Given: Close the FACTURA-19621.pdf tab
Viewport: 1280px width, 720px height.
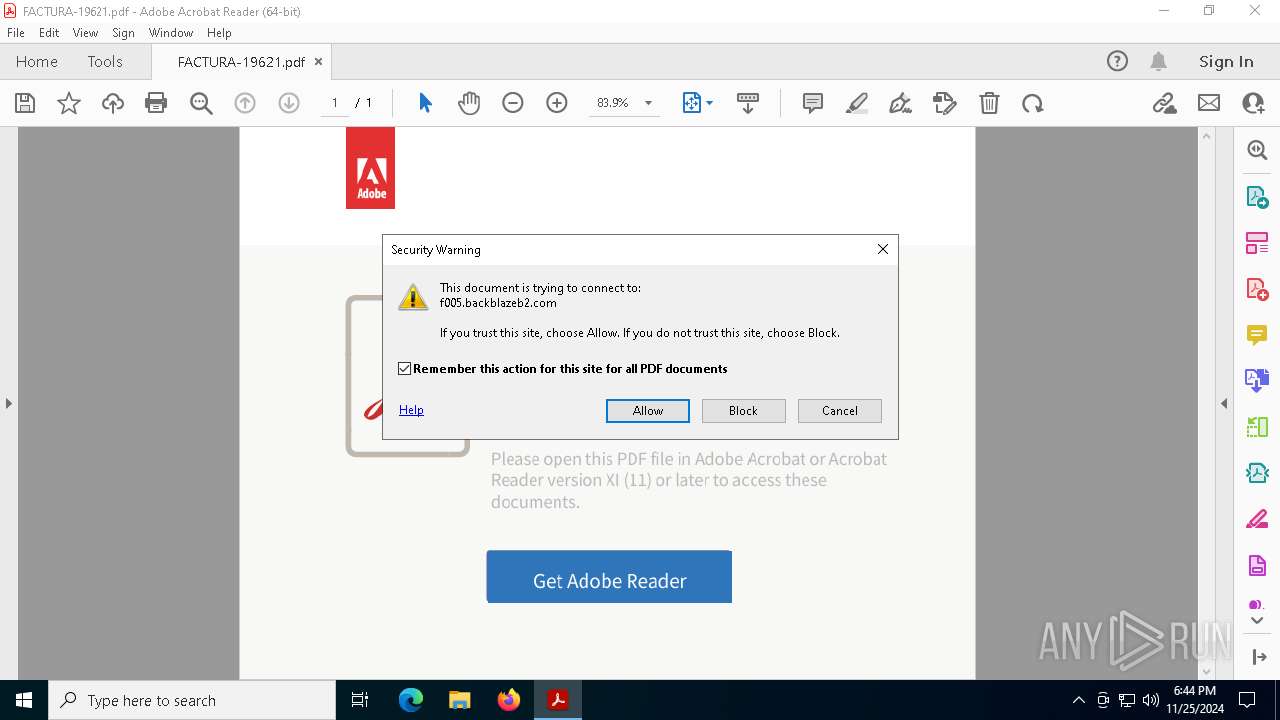Looking at the screenshot, I should tap(318, 61).
